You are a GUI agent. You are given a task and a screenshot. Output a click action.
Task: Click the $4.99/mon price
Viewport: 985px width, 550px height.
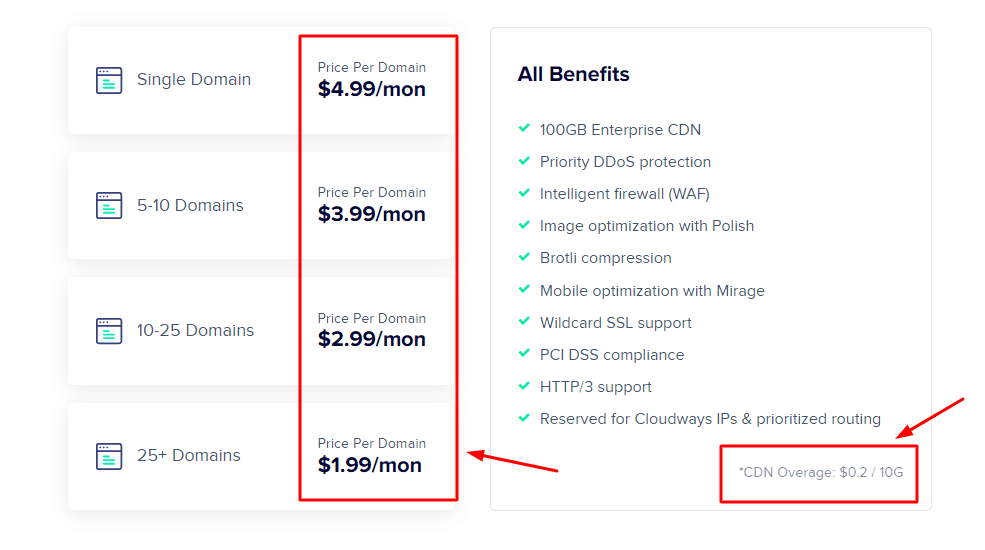(x=372, y=89)
